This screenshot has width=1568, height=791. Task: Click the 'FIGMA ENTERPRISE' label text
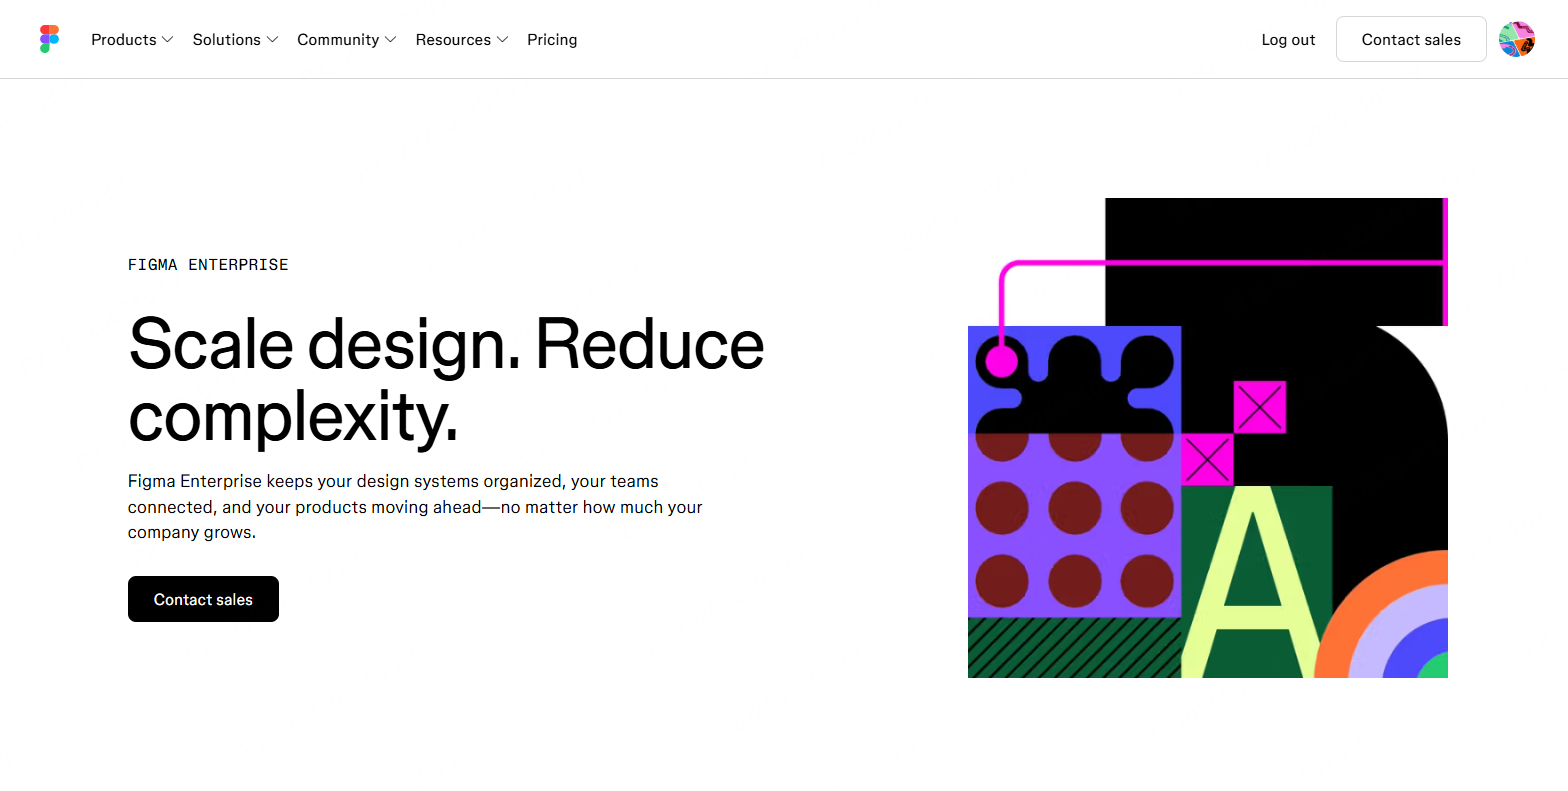pyautogui.click(x=208, y=265)
